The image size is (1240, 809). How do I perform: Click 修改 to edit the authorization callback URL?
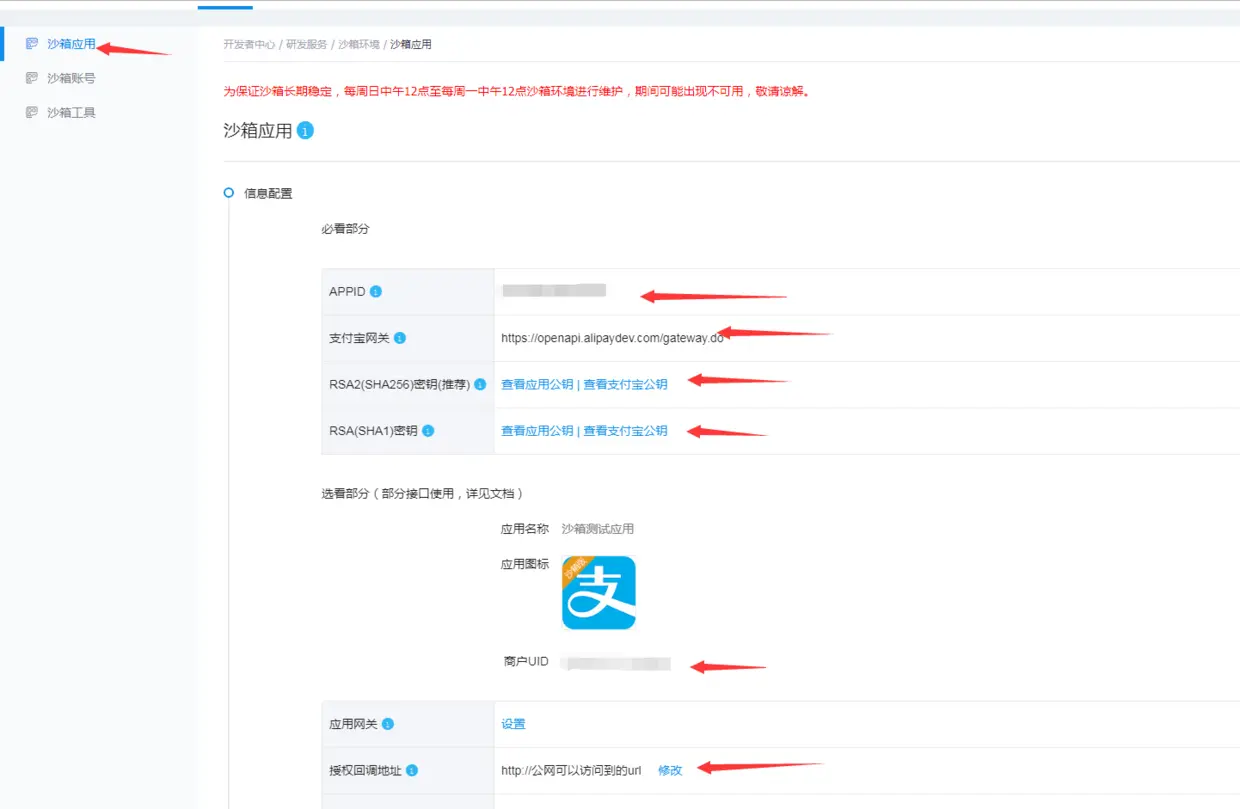(669, 770)
